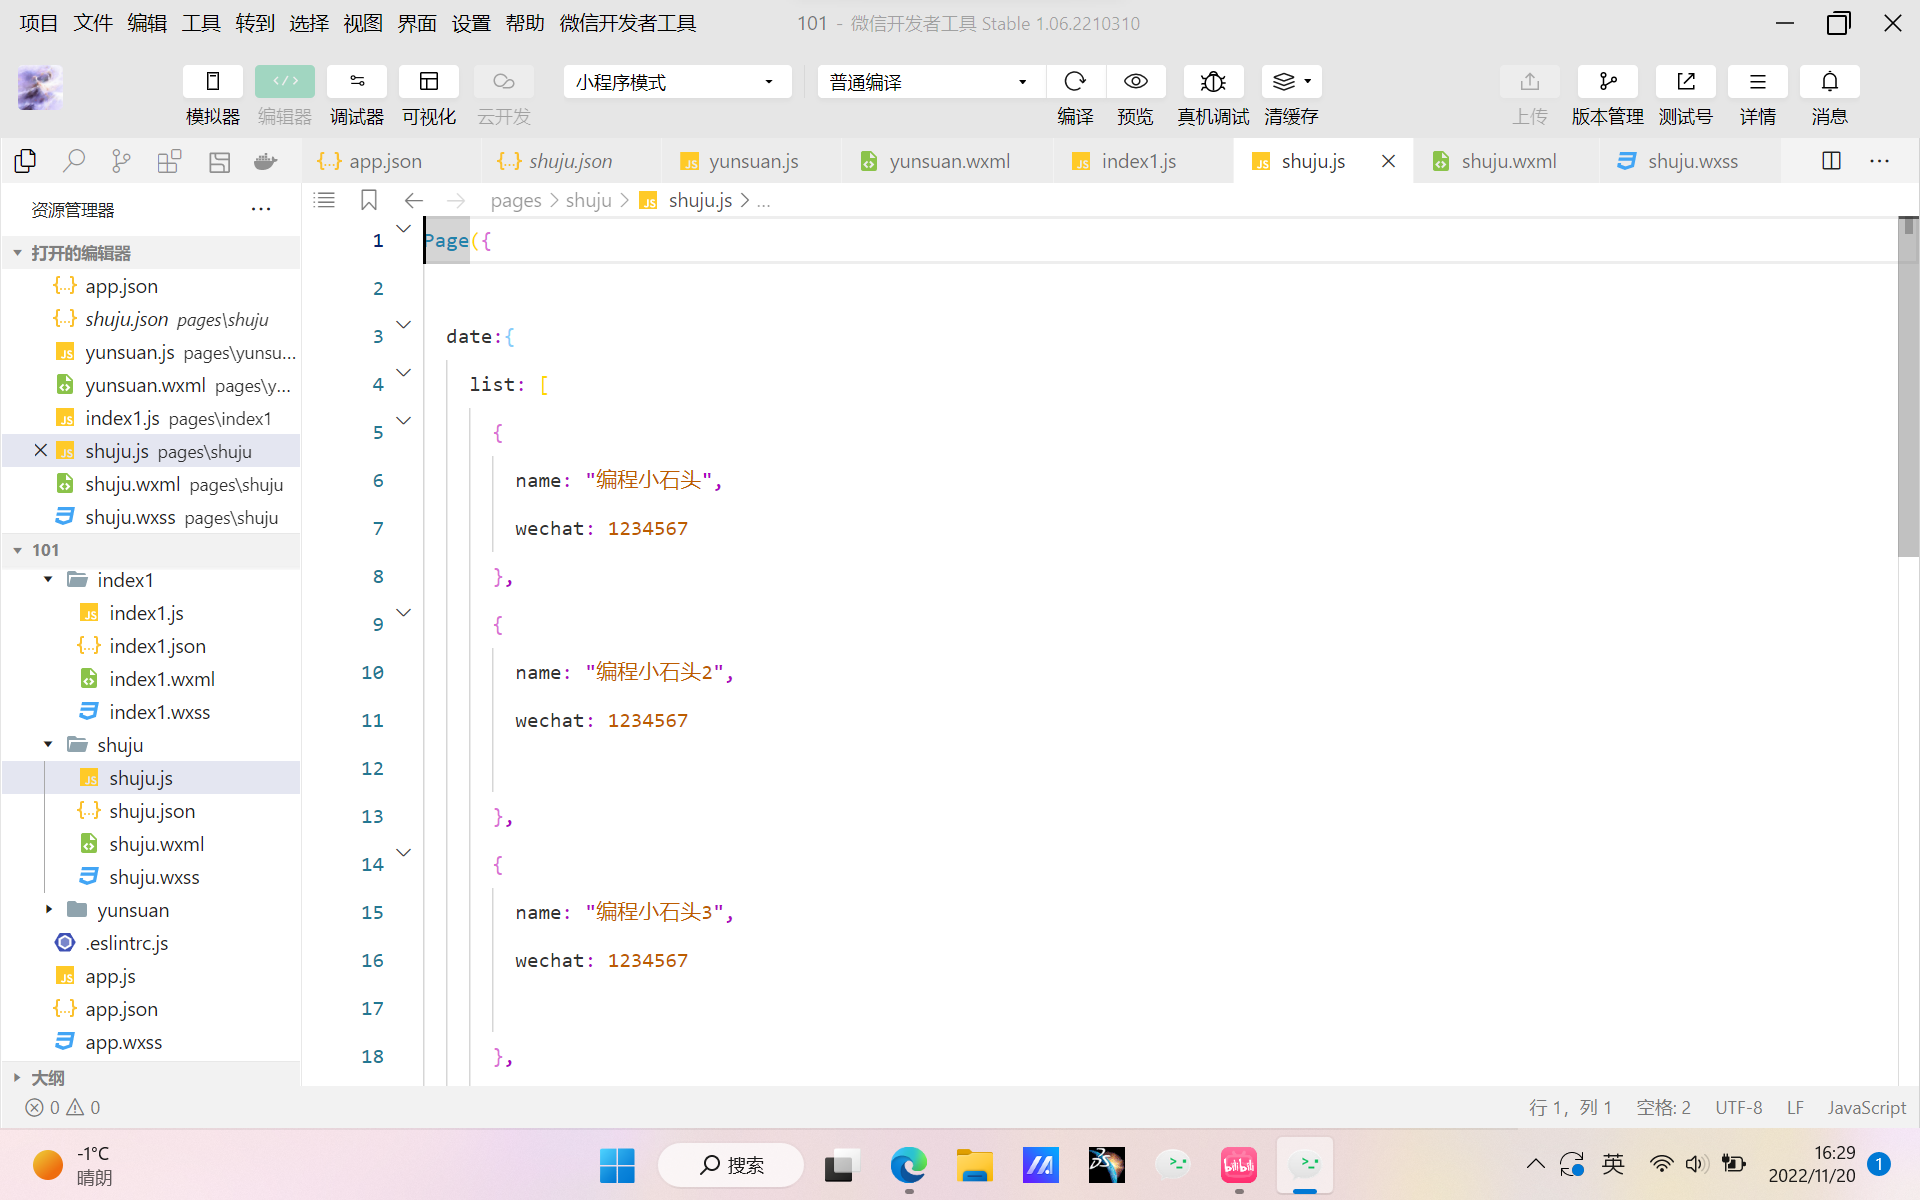
Task: Click the Compile refresh icon
Action: [1075, 82]
